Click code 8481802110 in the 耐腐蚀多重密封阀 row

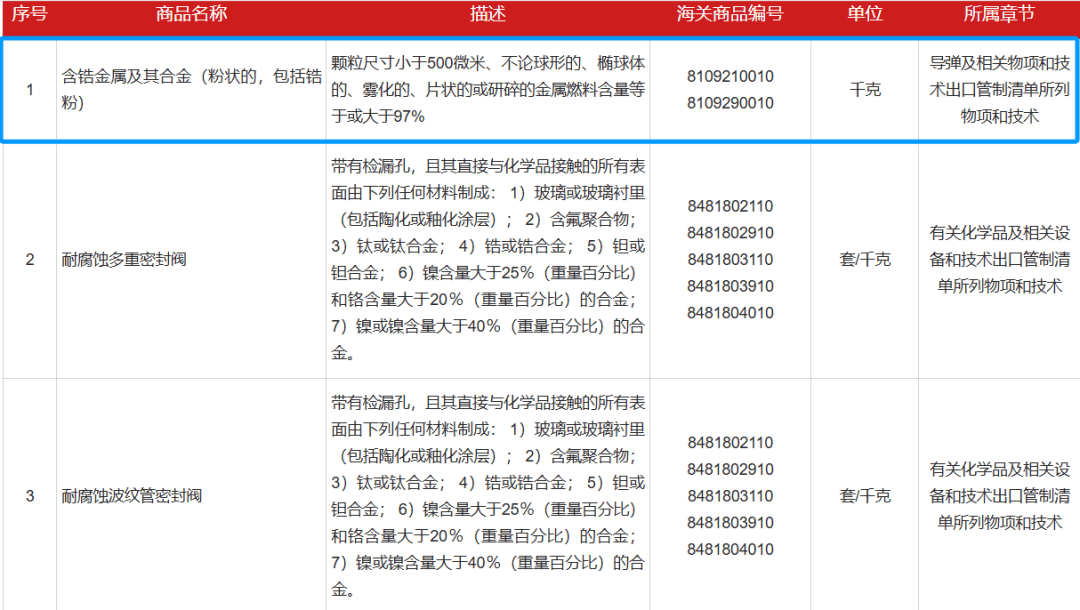tap(730, 206)
